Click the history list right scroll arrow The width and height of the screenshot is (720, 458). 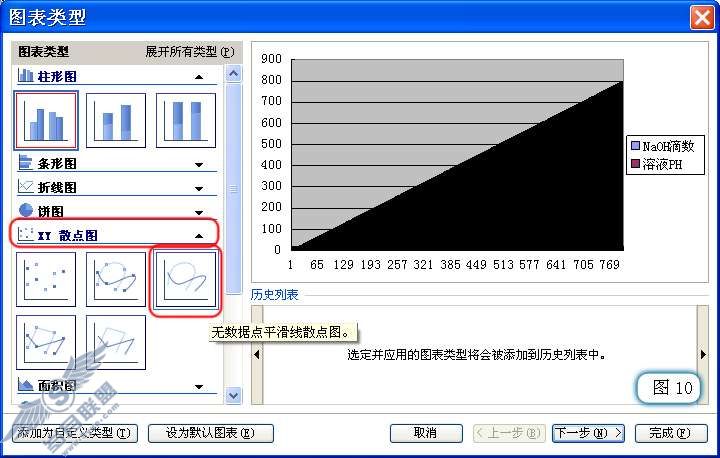coord(703,354)
